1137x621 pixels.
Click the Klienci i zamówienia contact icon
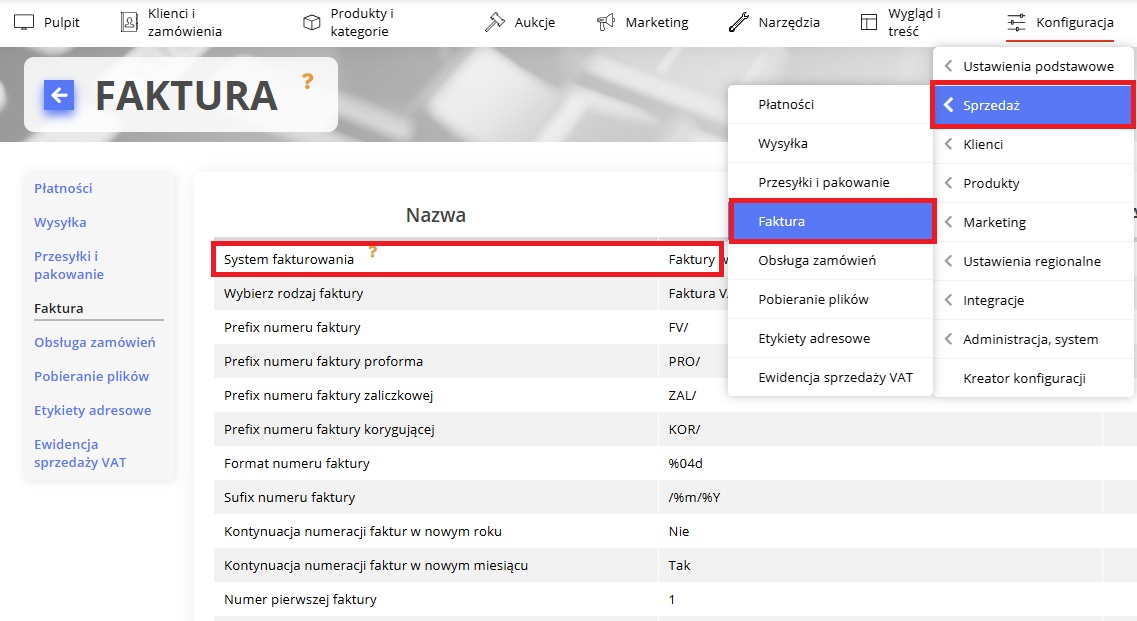pos(129,22)
